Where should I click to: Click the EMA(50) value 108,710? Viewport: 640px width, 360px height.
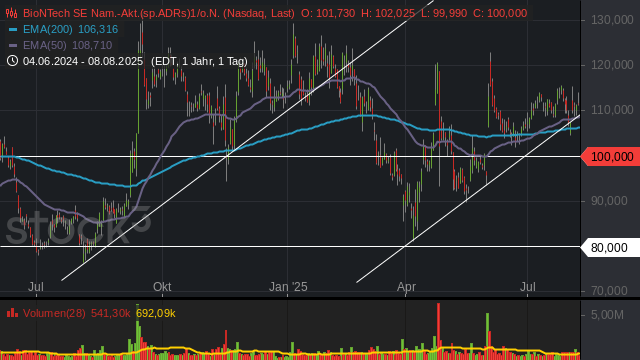(92, 45)
